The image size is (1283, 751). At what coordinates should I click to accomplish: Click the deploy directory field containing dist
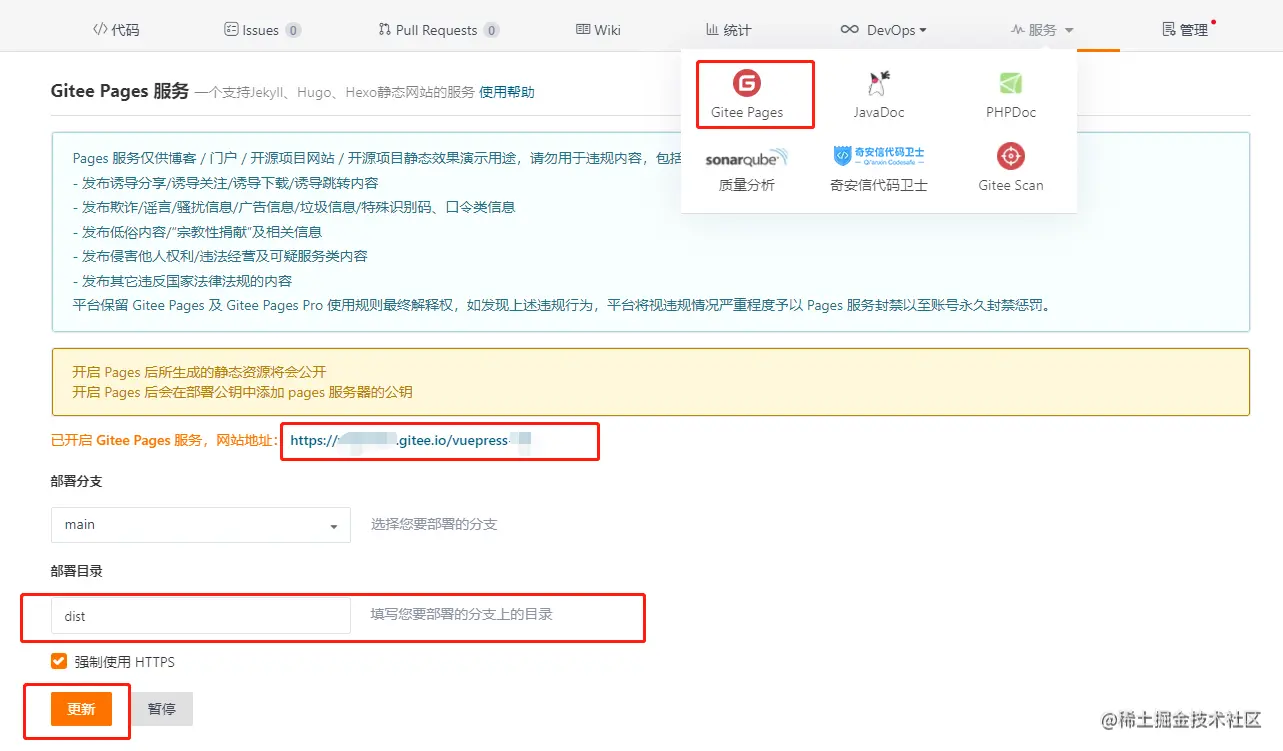(201, 616)
